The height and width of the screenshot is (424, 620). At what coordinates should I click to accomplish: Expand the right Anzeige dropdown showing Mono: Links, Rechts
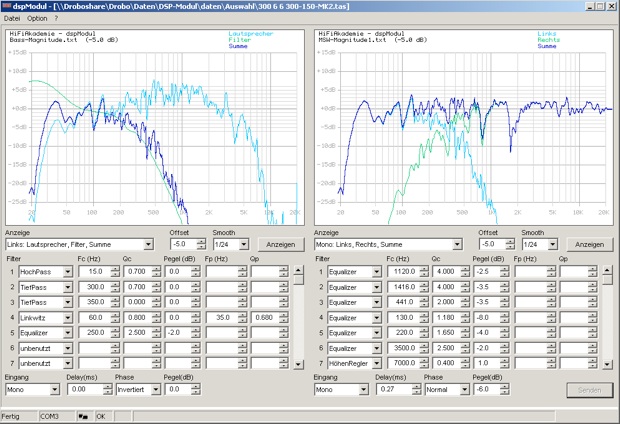click(457, 244)
